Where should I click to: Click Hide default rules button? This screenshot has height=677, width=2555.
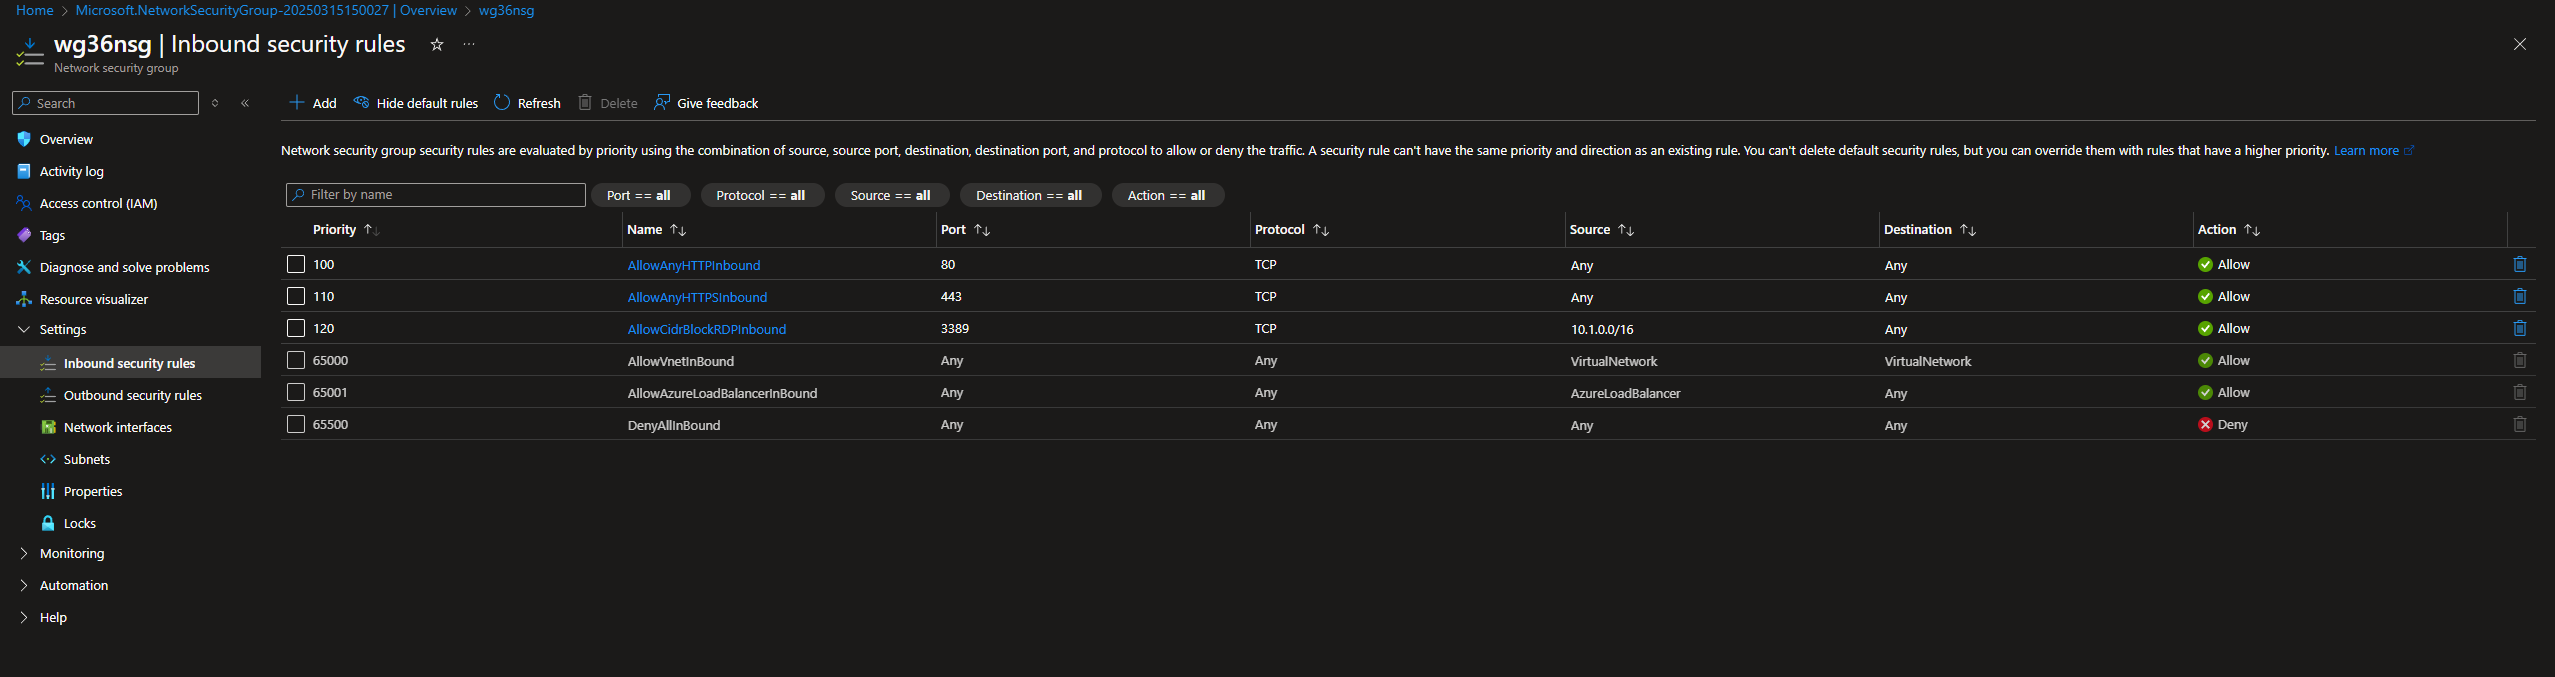click(416, 103)
